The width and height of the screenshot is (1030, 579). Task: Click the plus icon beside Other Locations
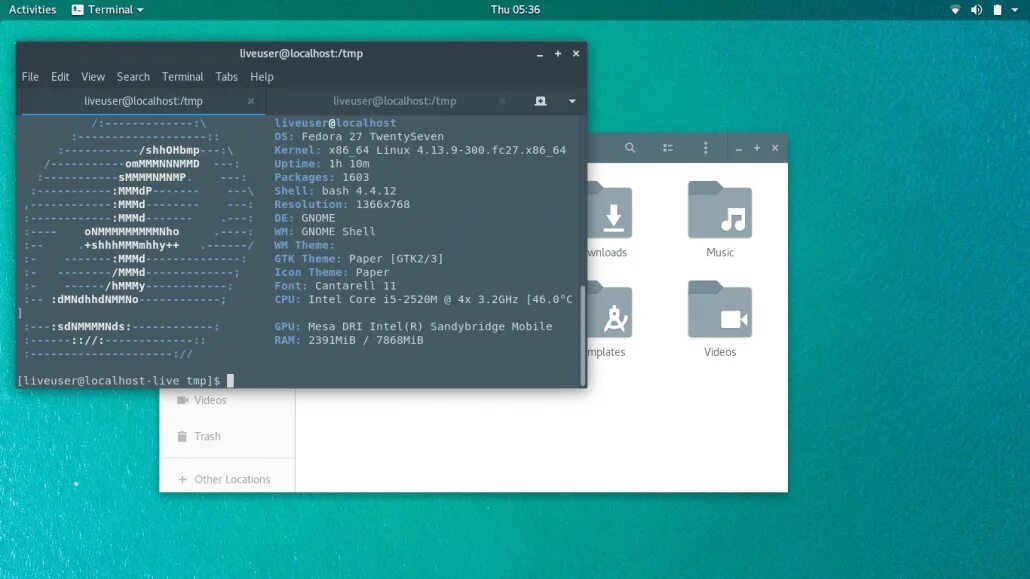182,480
